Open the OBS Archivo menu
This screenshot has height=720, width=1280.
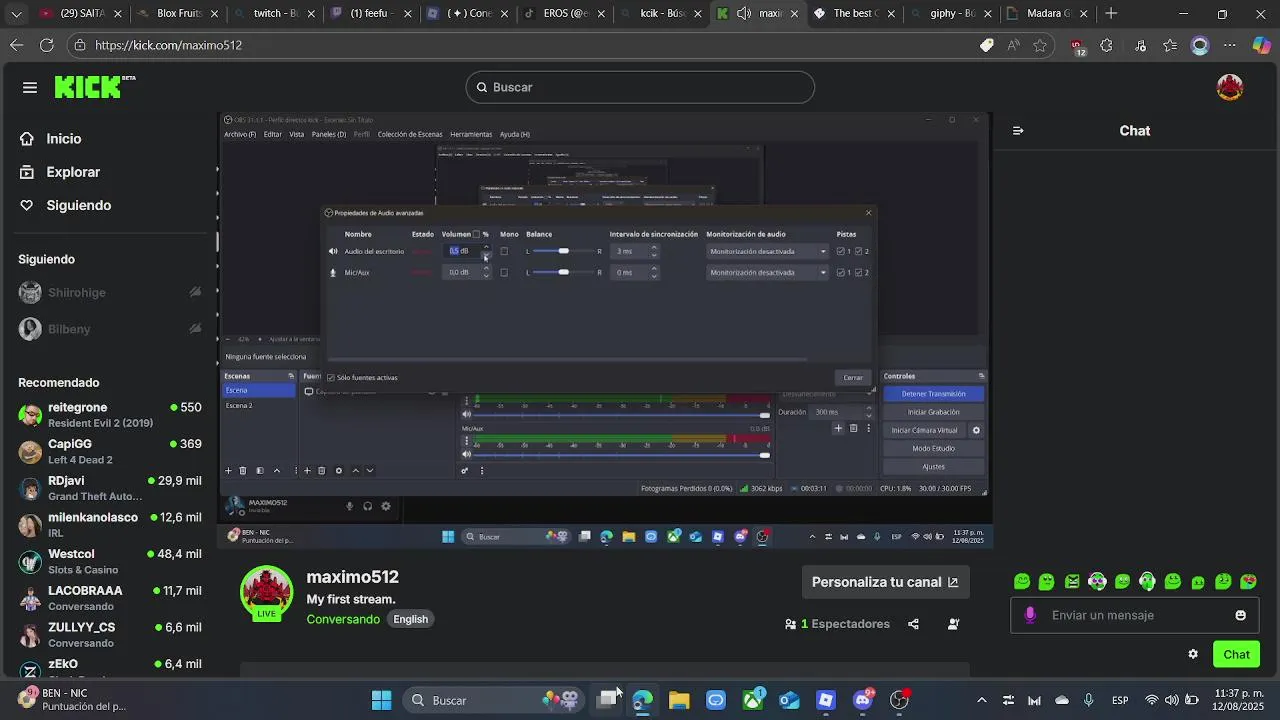pyautogui.click(x=240, y=134)
